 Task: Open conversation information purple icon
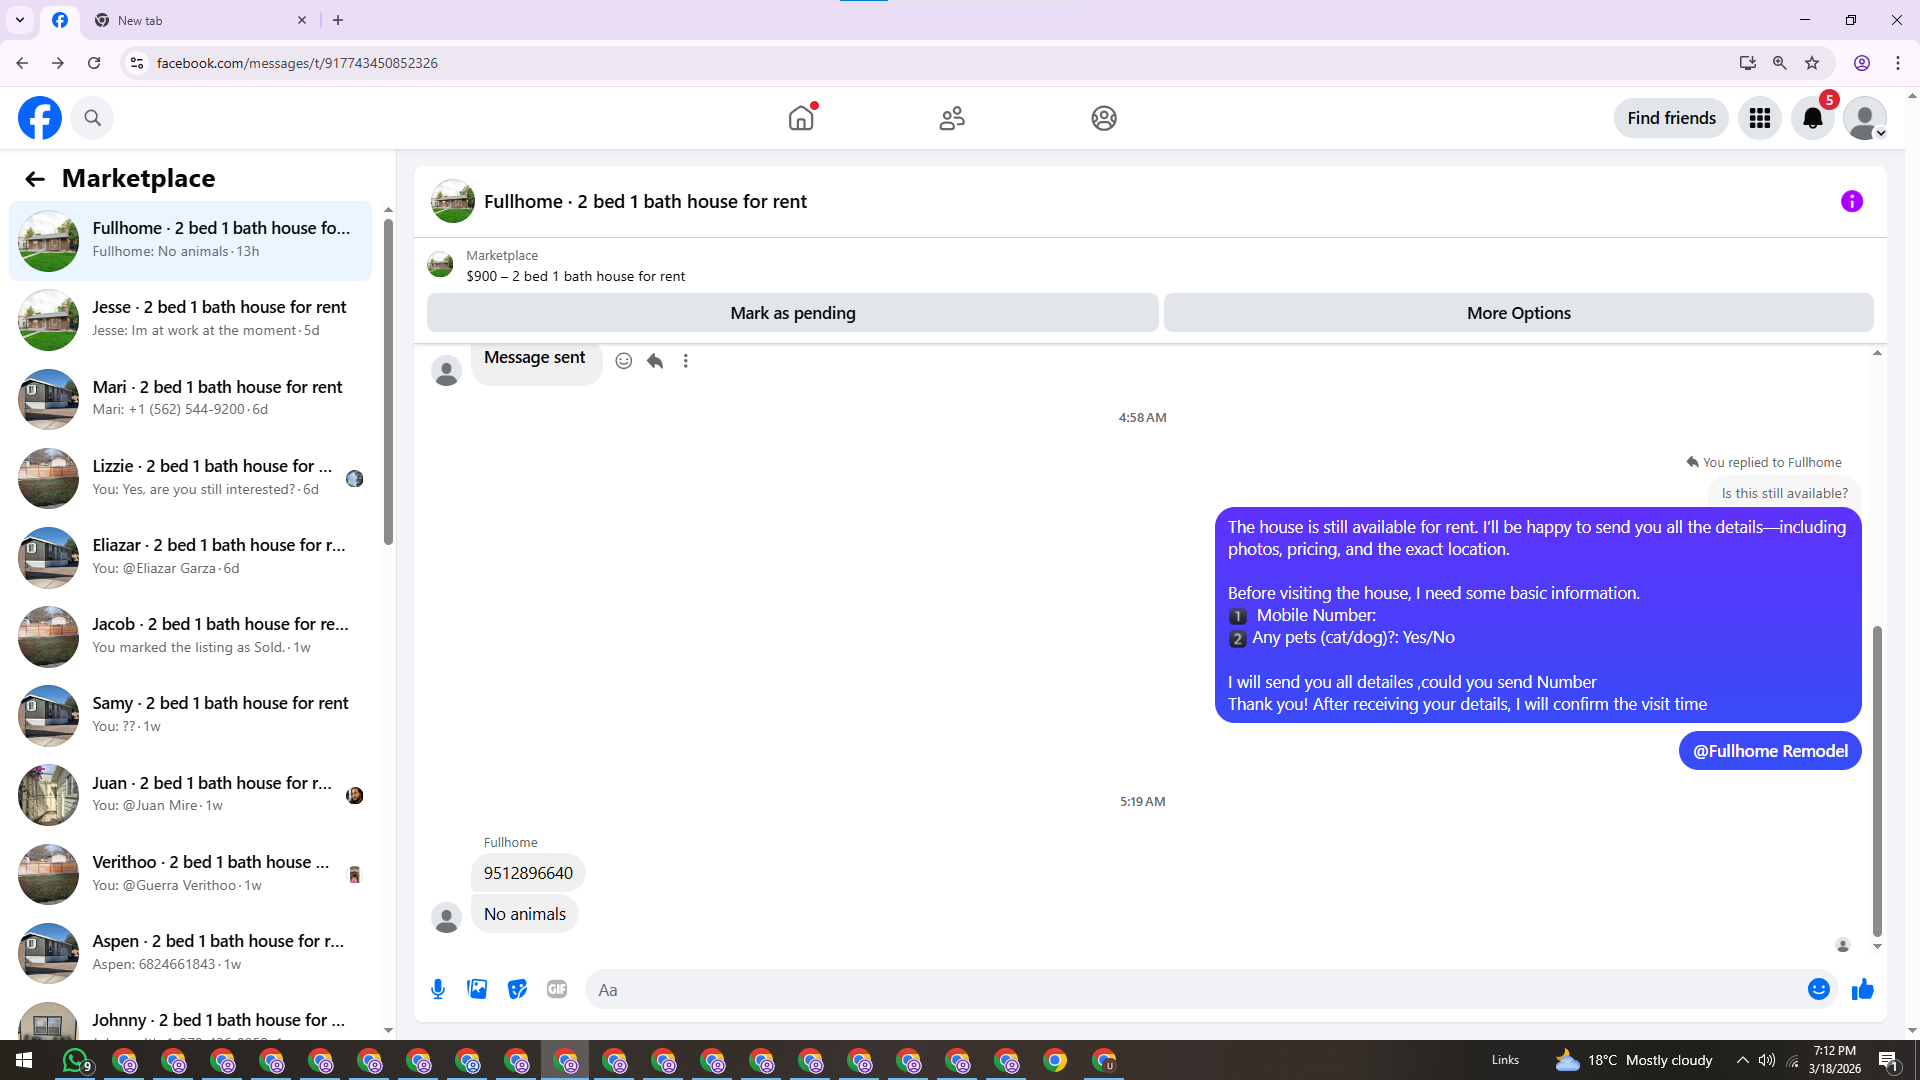[1851, 201]
